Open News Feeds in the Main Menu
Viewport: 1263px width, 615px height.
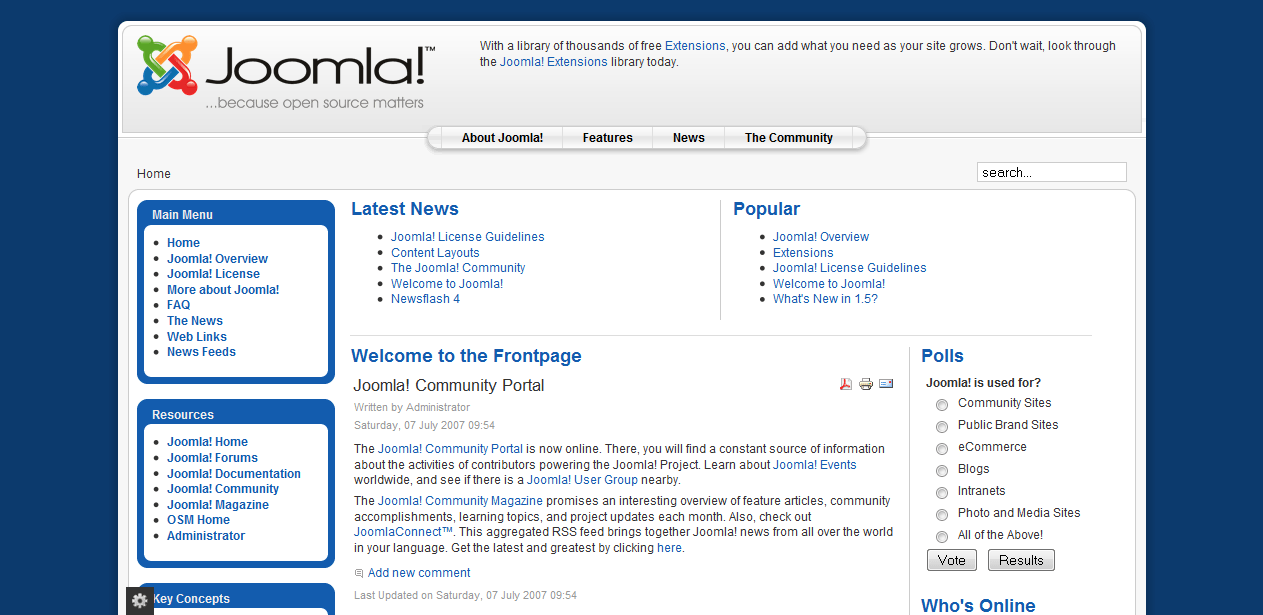[x=201, y=352]
